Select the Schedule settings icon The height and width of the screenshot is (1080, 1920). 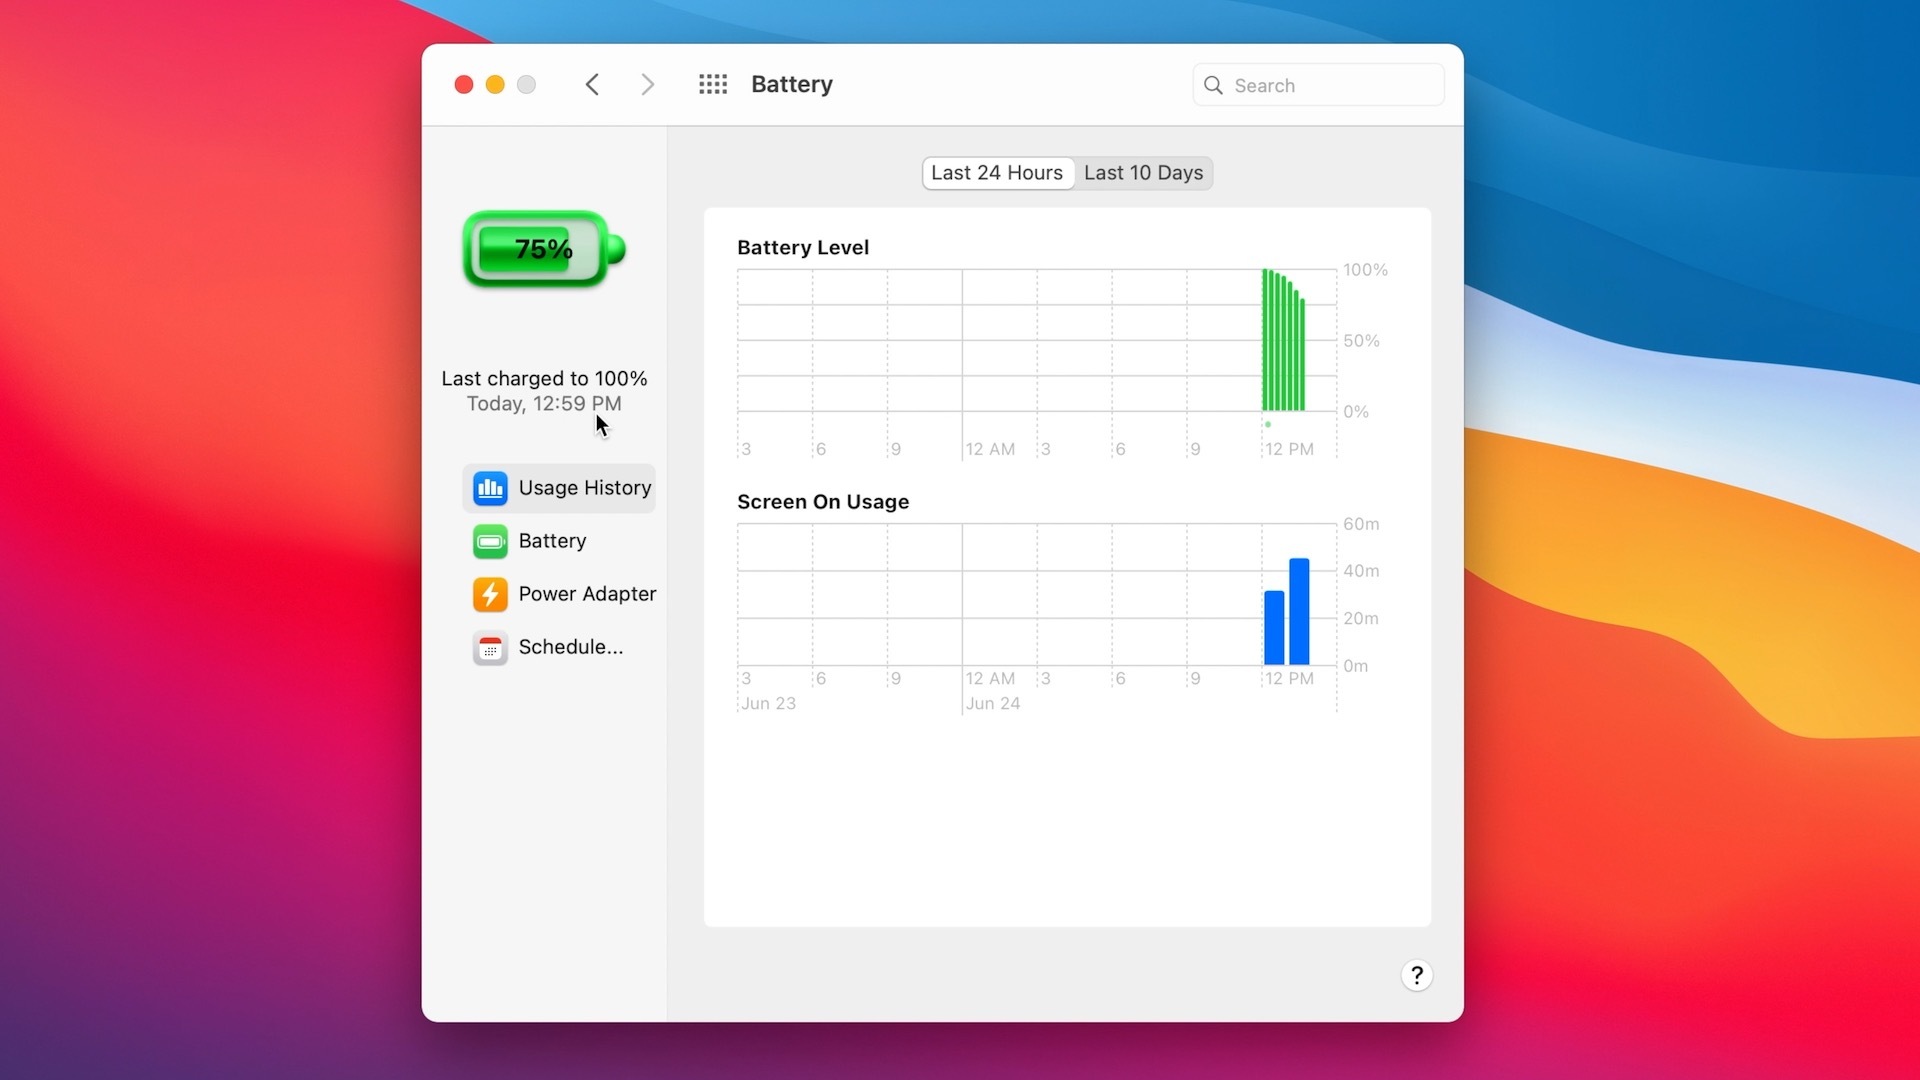pyautogui.click(x=489, y=646)
